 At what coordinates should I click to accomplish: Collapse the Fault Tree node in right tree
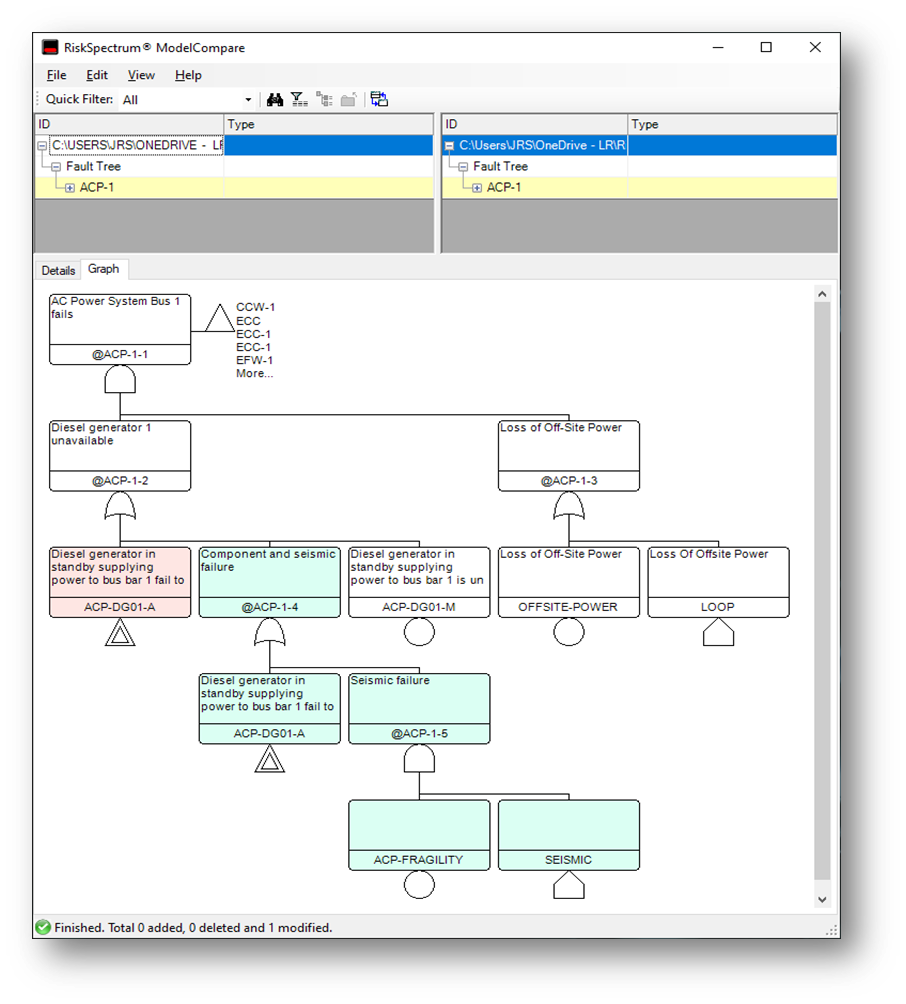pos(463,167)
